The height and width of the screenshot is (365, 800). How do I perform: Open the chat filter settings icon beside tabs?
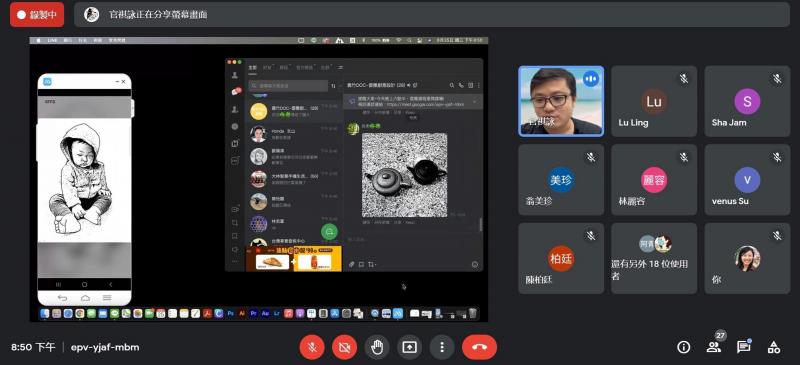point(340,67)
